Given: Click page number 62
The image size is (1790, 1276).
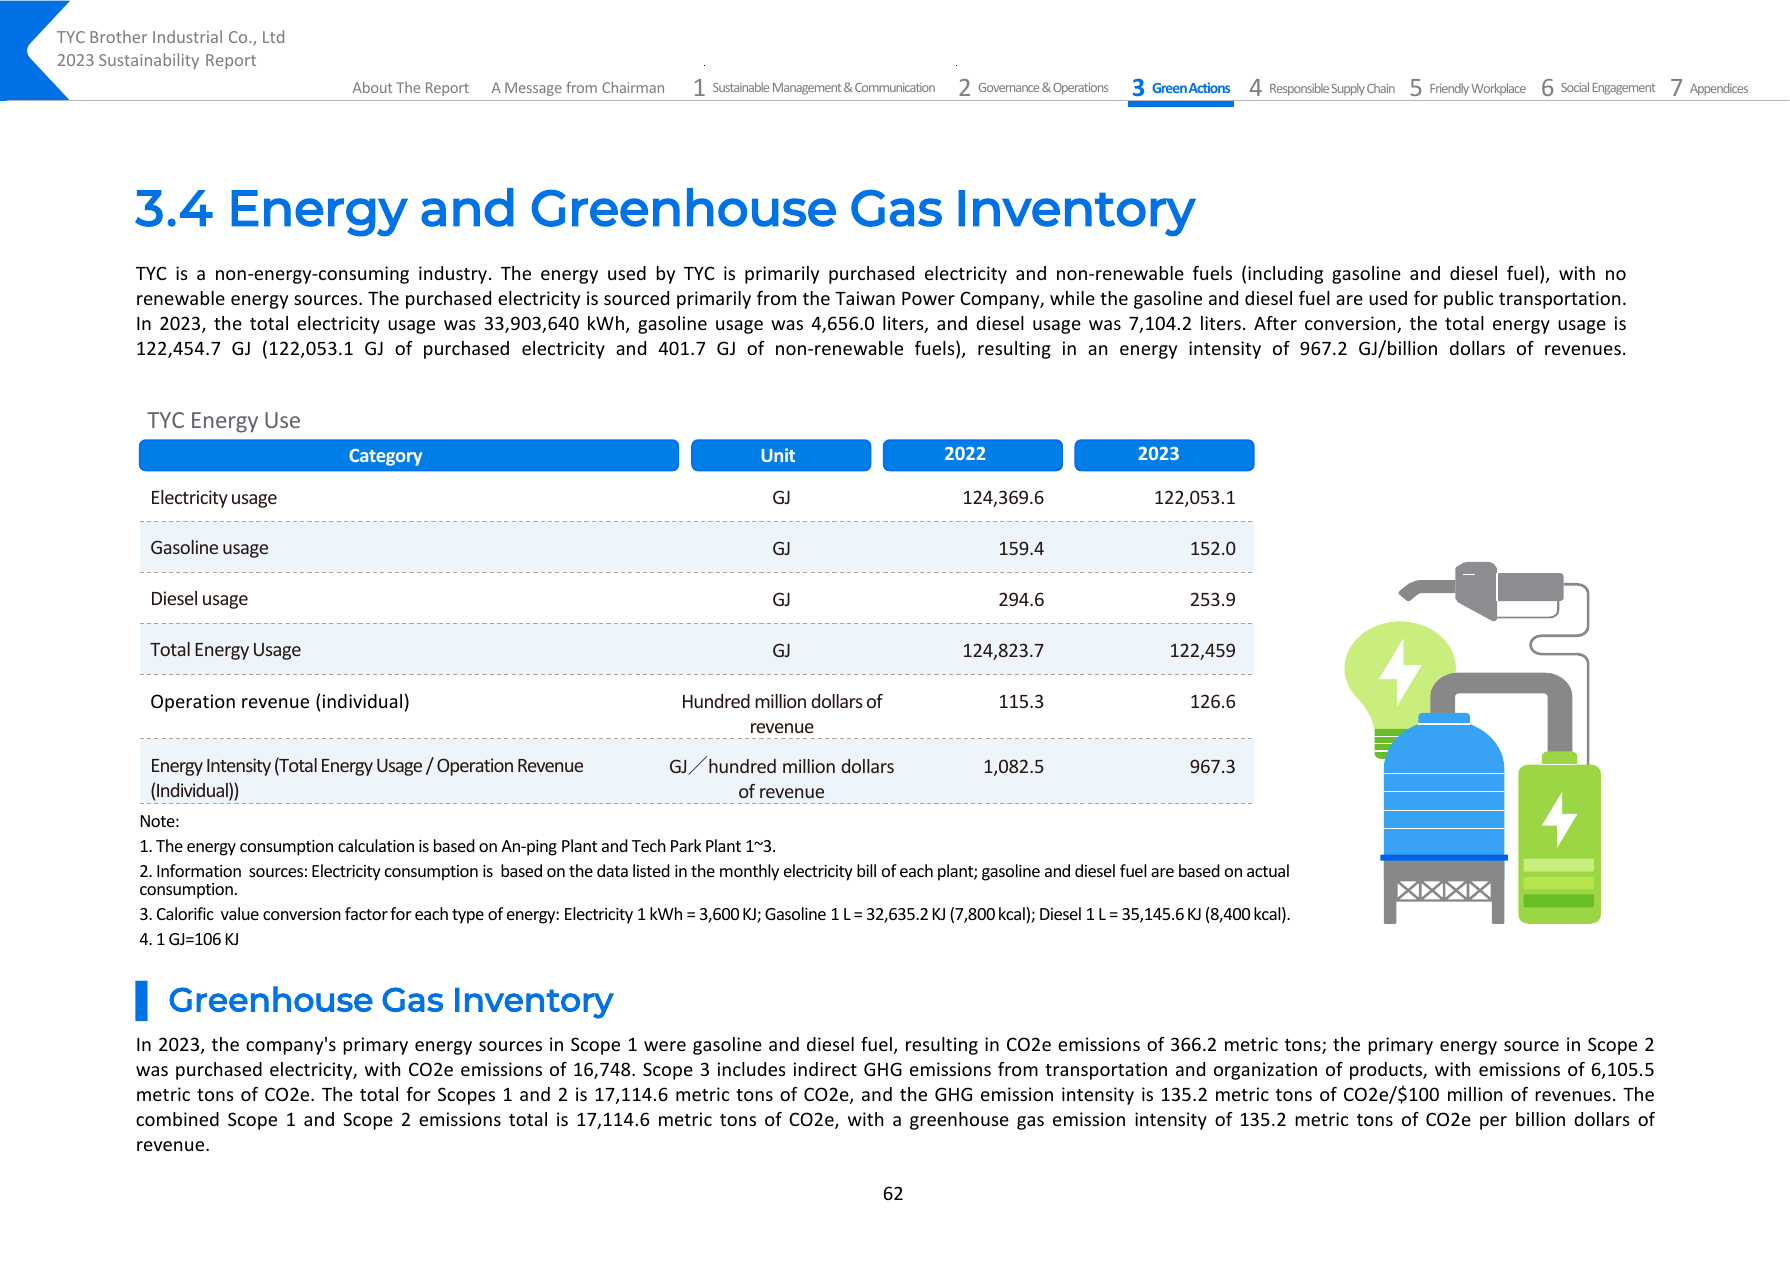Looking at the screenshot, I should click(x=893, y=1194).
